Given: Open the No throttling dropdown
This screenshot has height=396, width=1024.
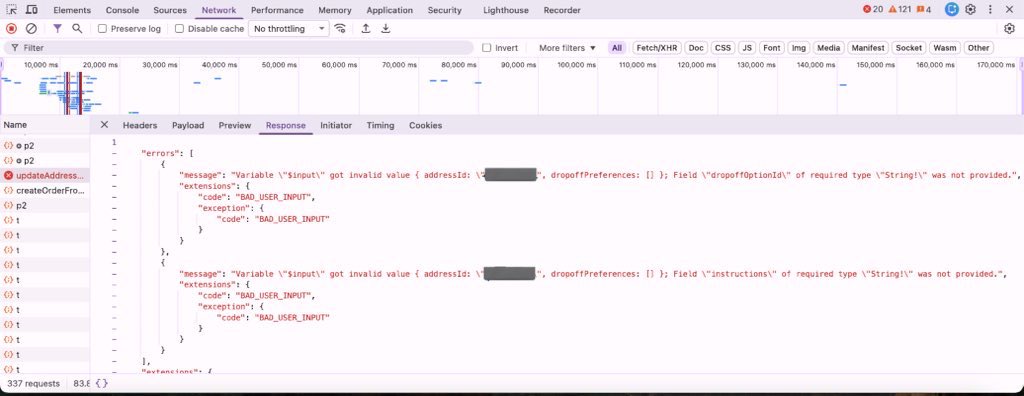Looking at the screenshot, I should (289, 29).
